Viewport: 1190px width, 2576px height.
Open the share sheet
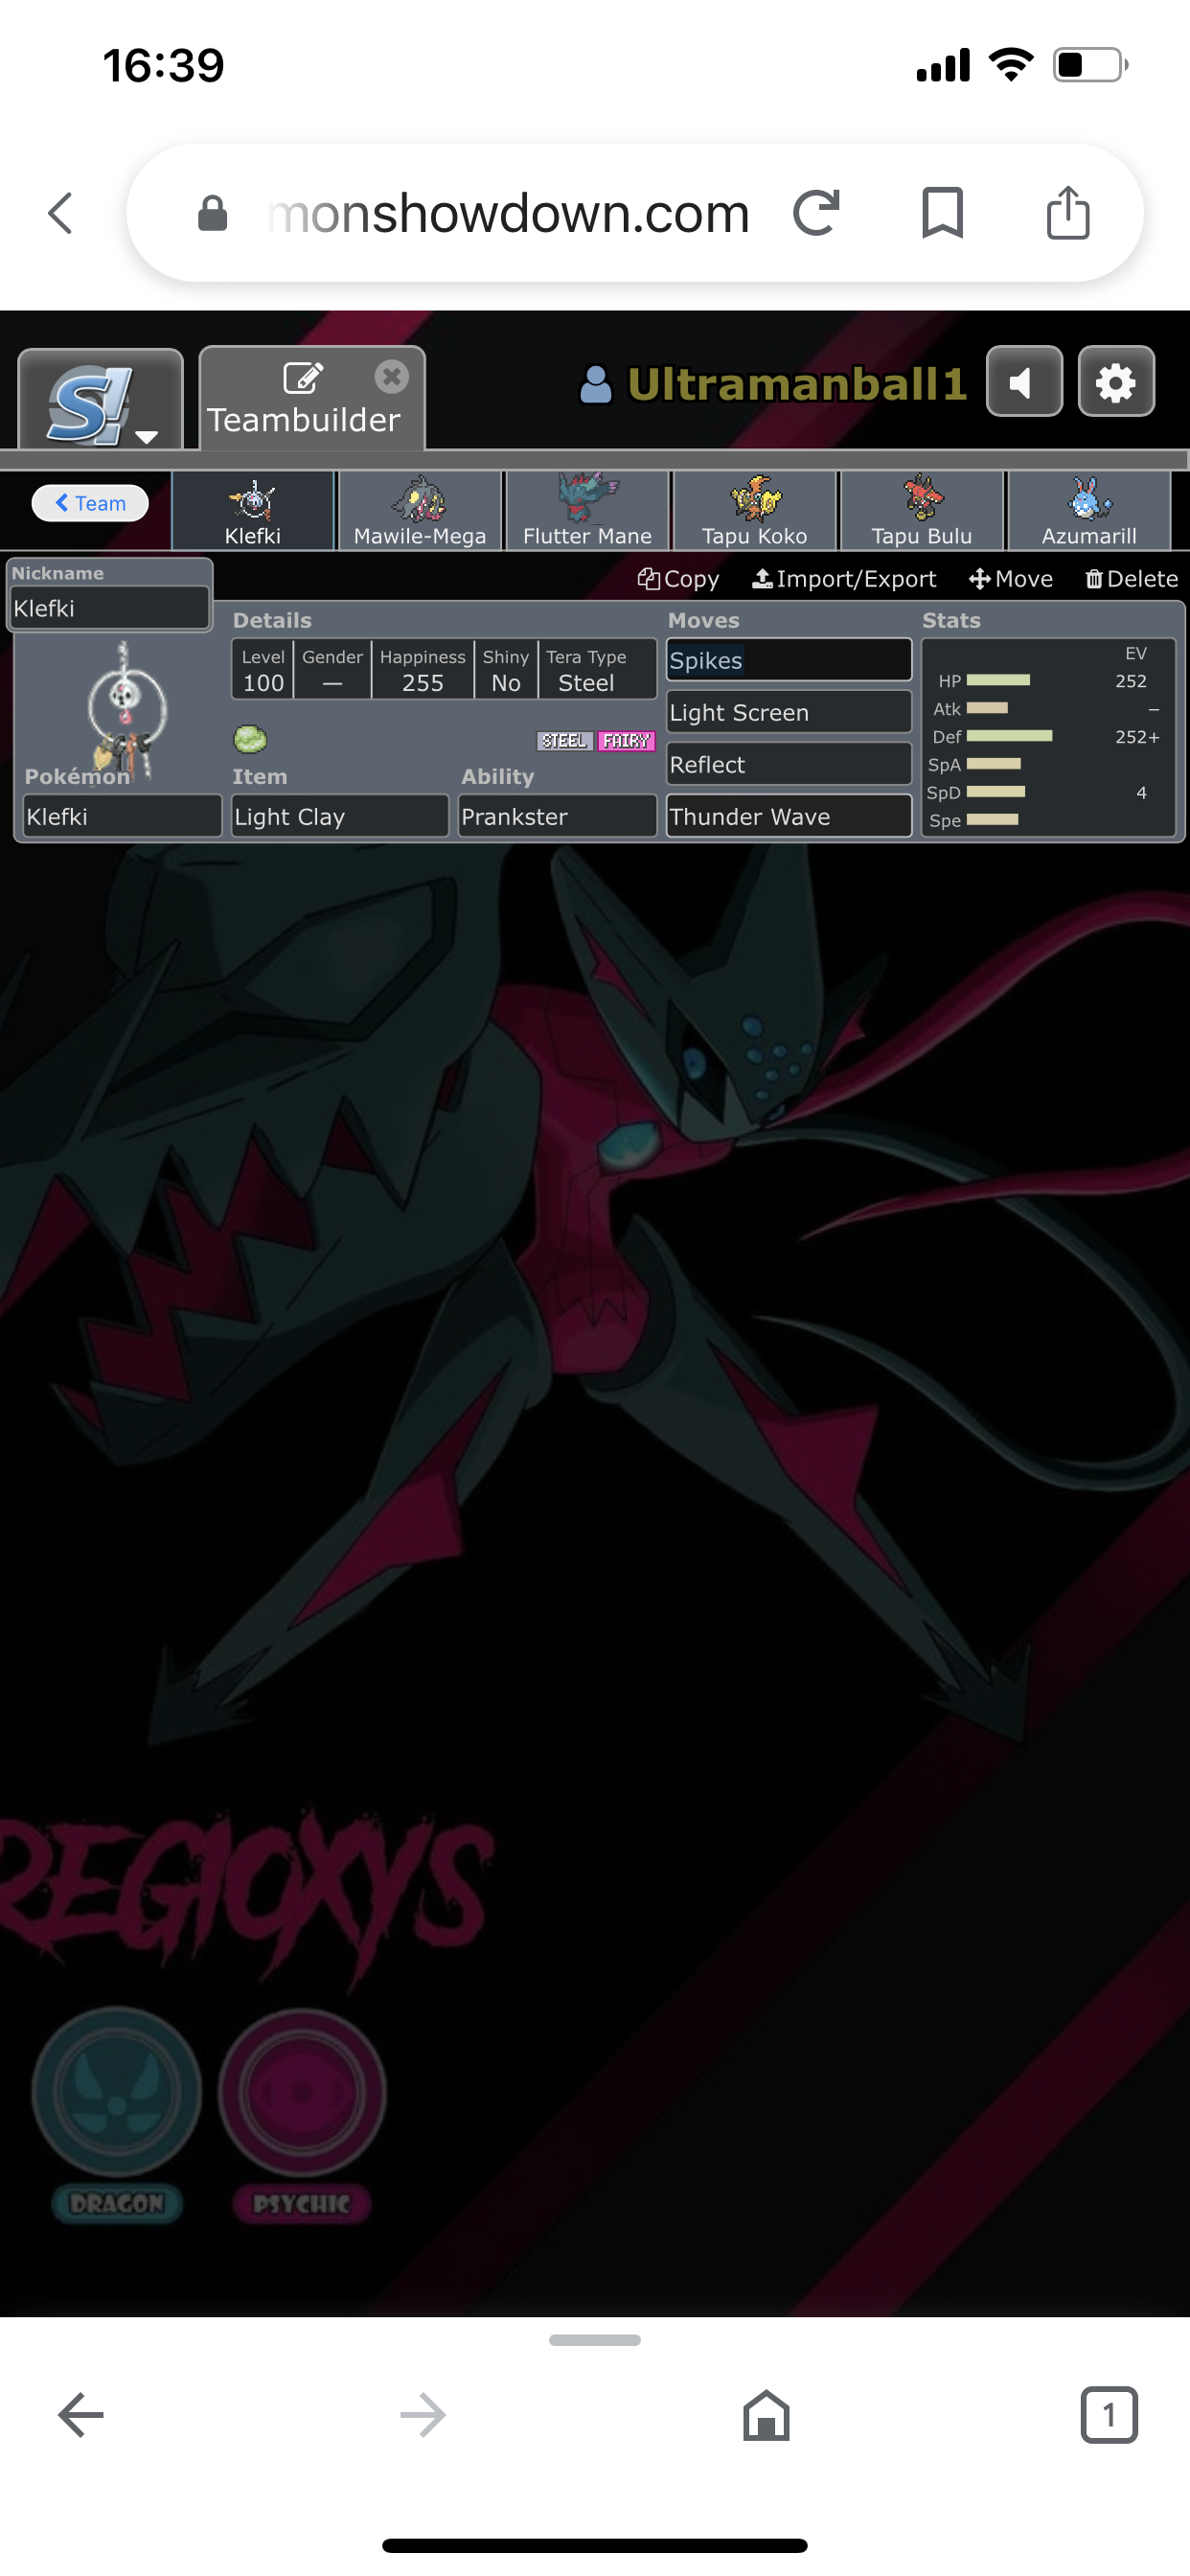(1068, 213)
